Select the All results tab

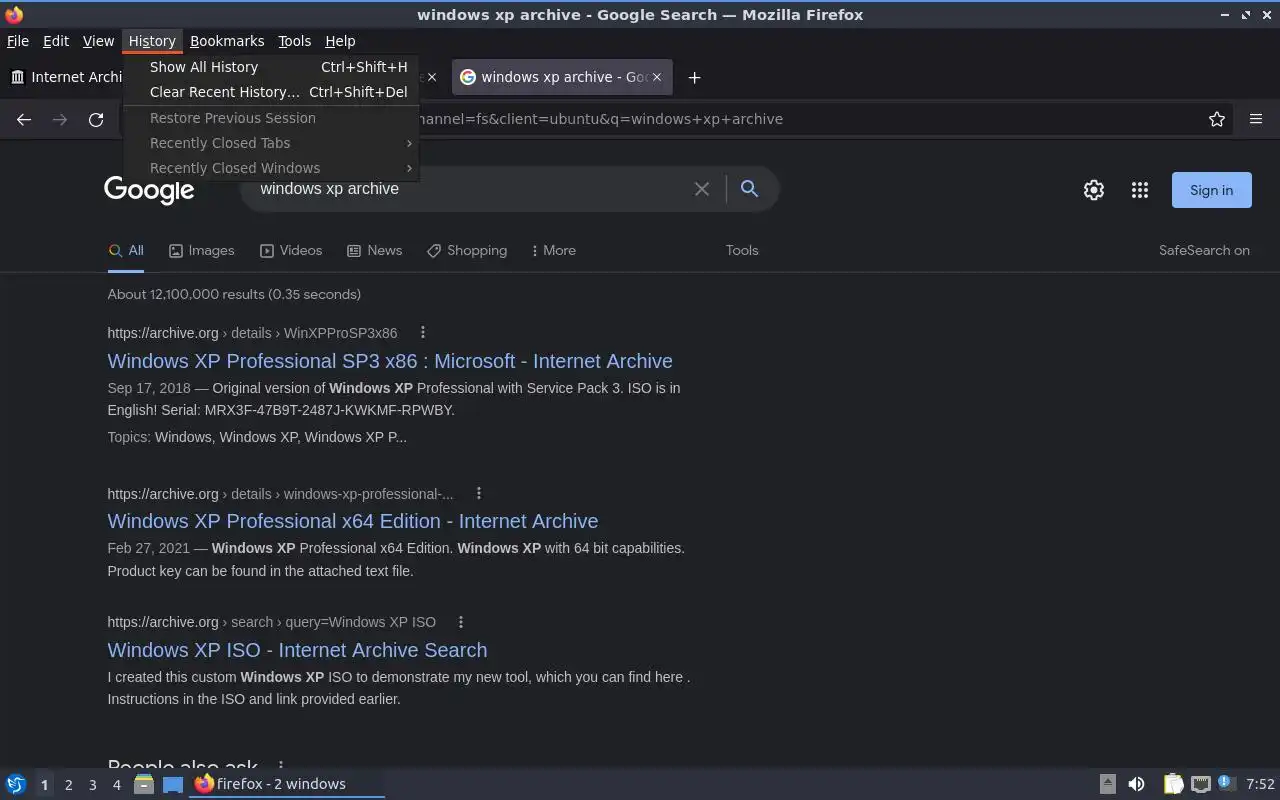tap(126, 250)
